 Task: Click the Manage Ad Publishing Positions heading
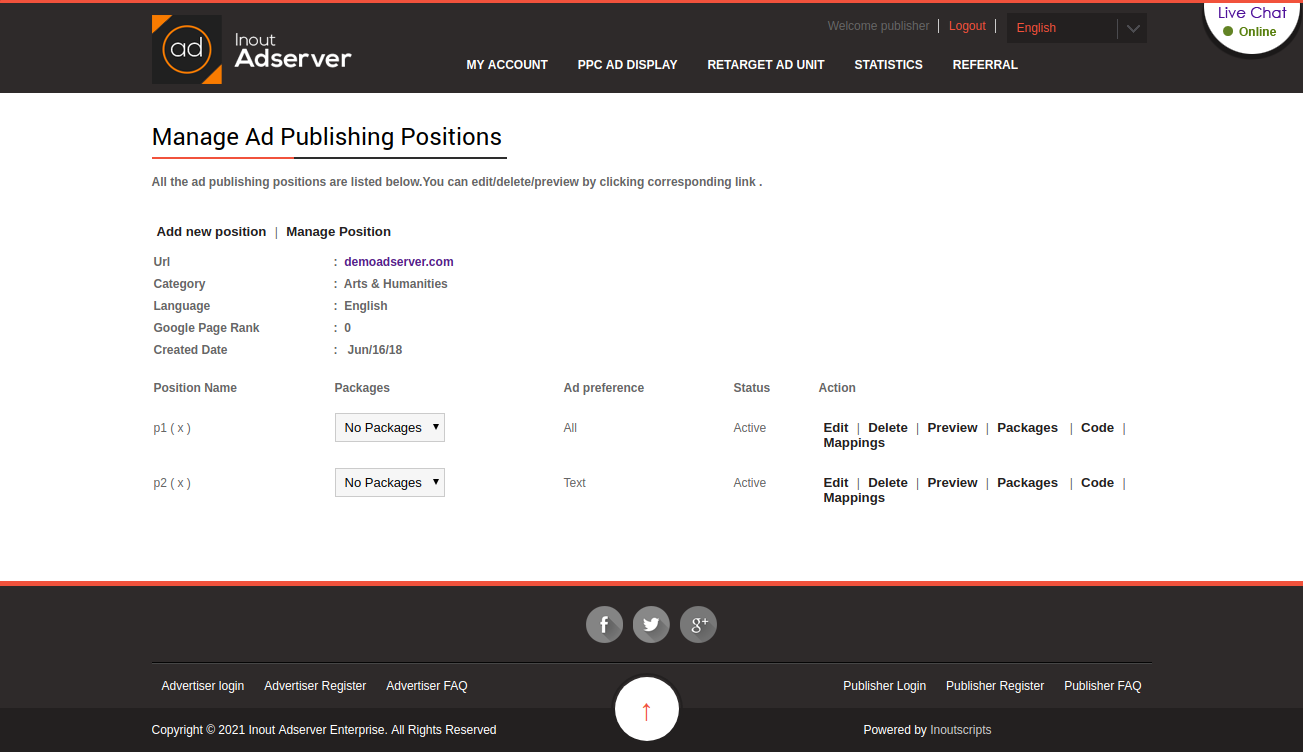(327, 137)
